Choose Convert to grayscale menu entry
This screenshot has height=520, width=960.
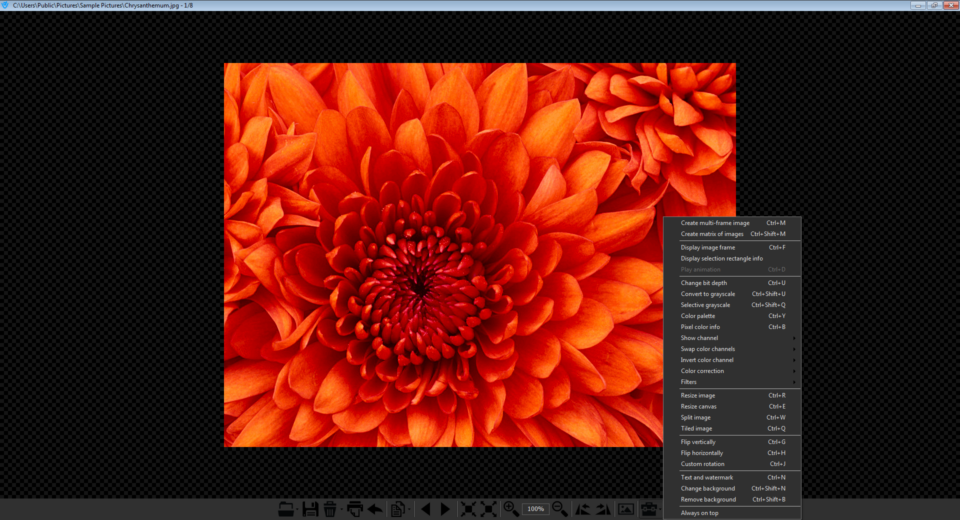tap(708, 294)
